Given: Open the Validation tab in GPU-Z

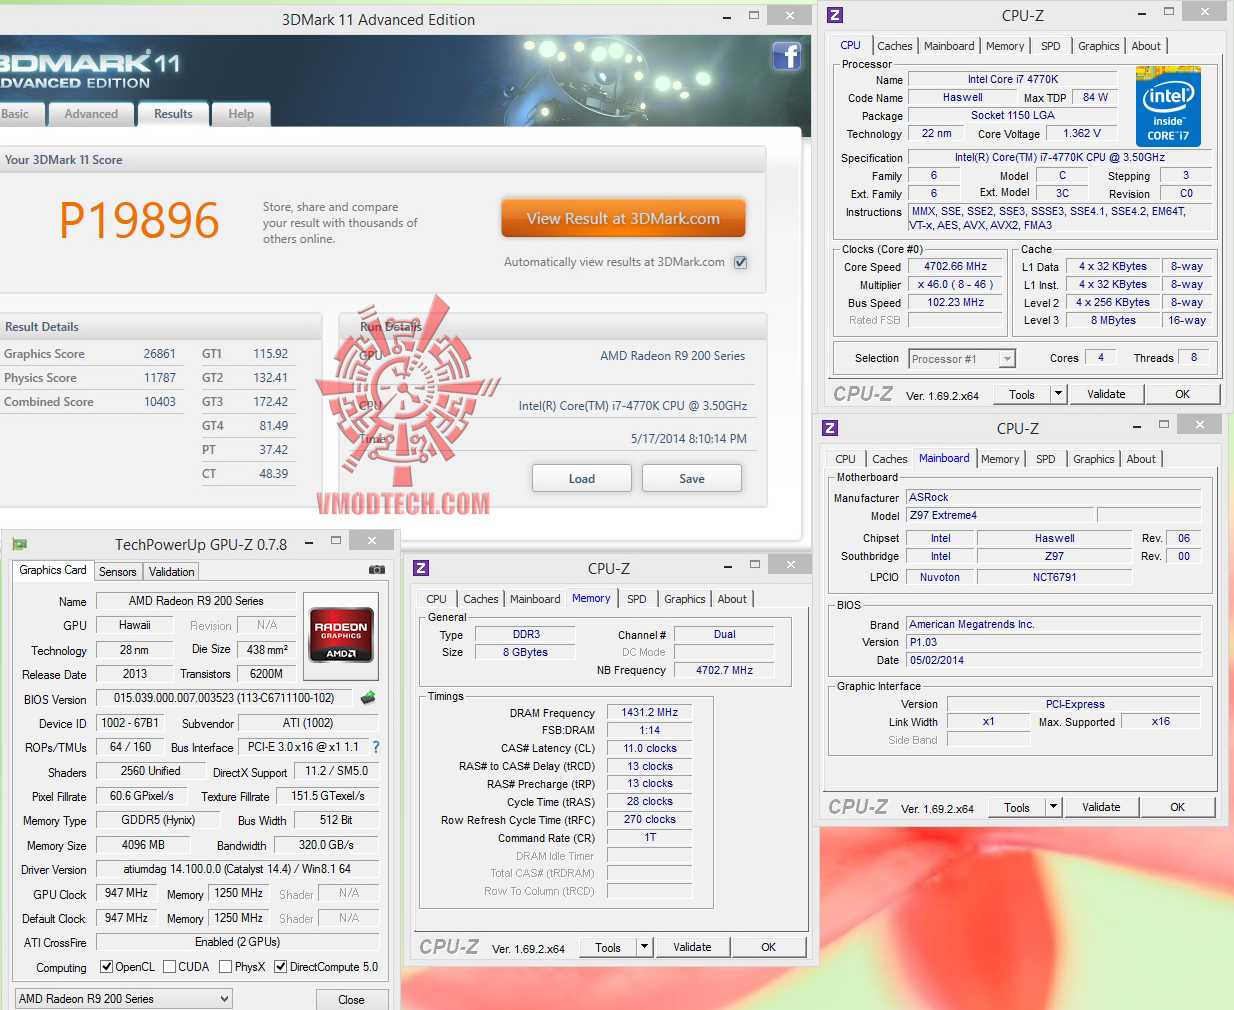Looking at the screenshot, I should pos(172,572).
